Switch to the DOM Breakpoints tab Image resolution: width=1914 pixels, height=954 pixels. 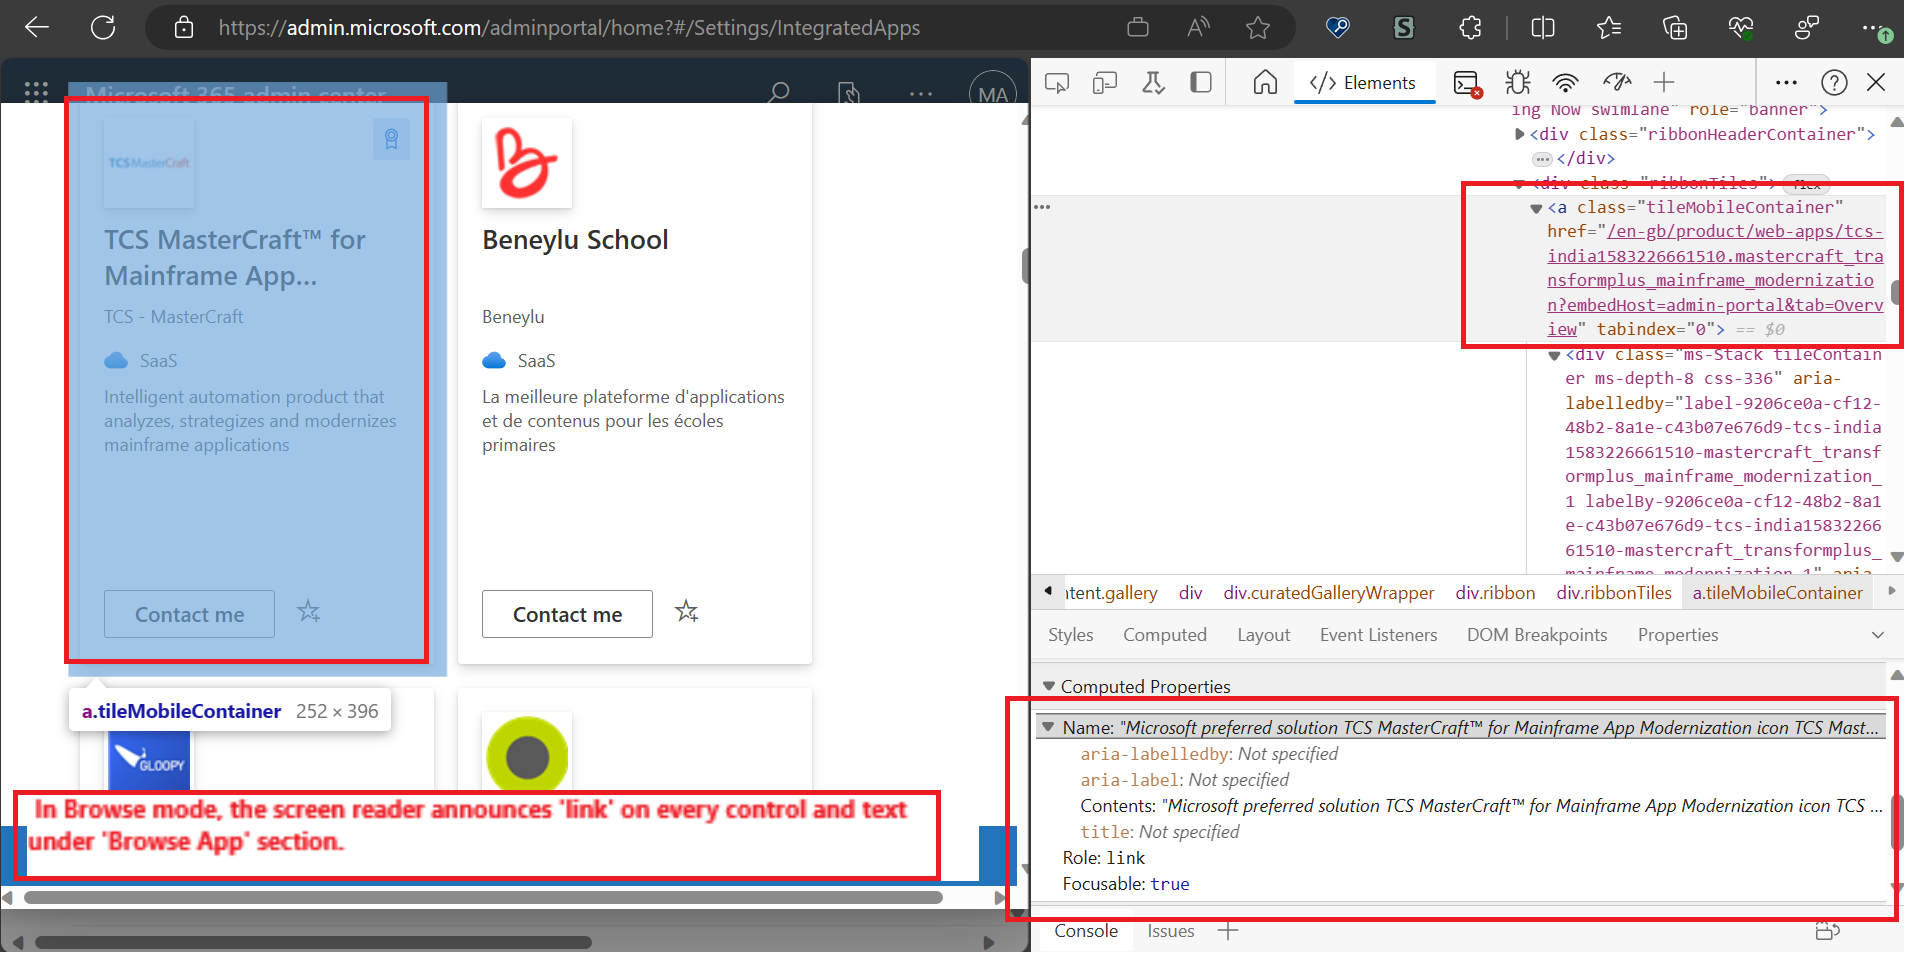point(1536,635)
